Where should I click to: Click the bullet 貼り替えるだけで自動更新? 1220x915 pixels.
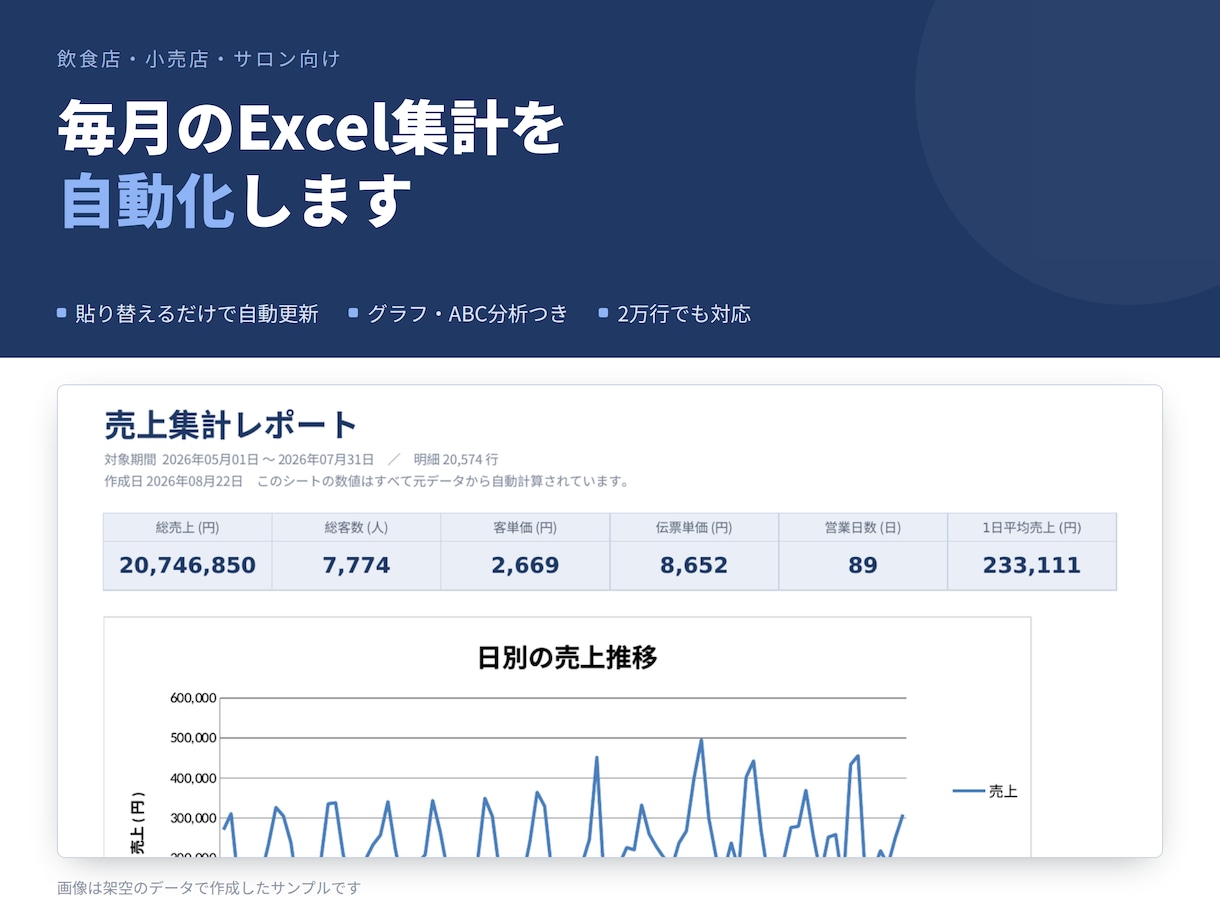click(x=188, y=314)
